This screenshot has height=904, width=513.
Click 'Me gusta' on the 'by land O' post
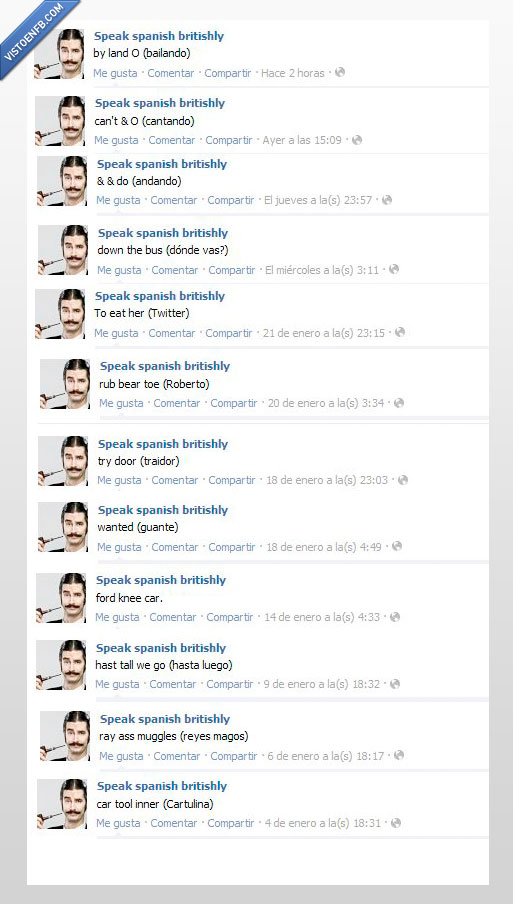point(115,73)
